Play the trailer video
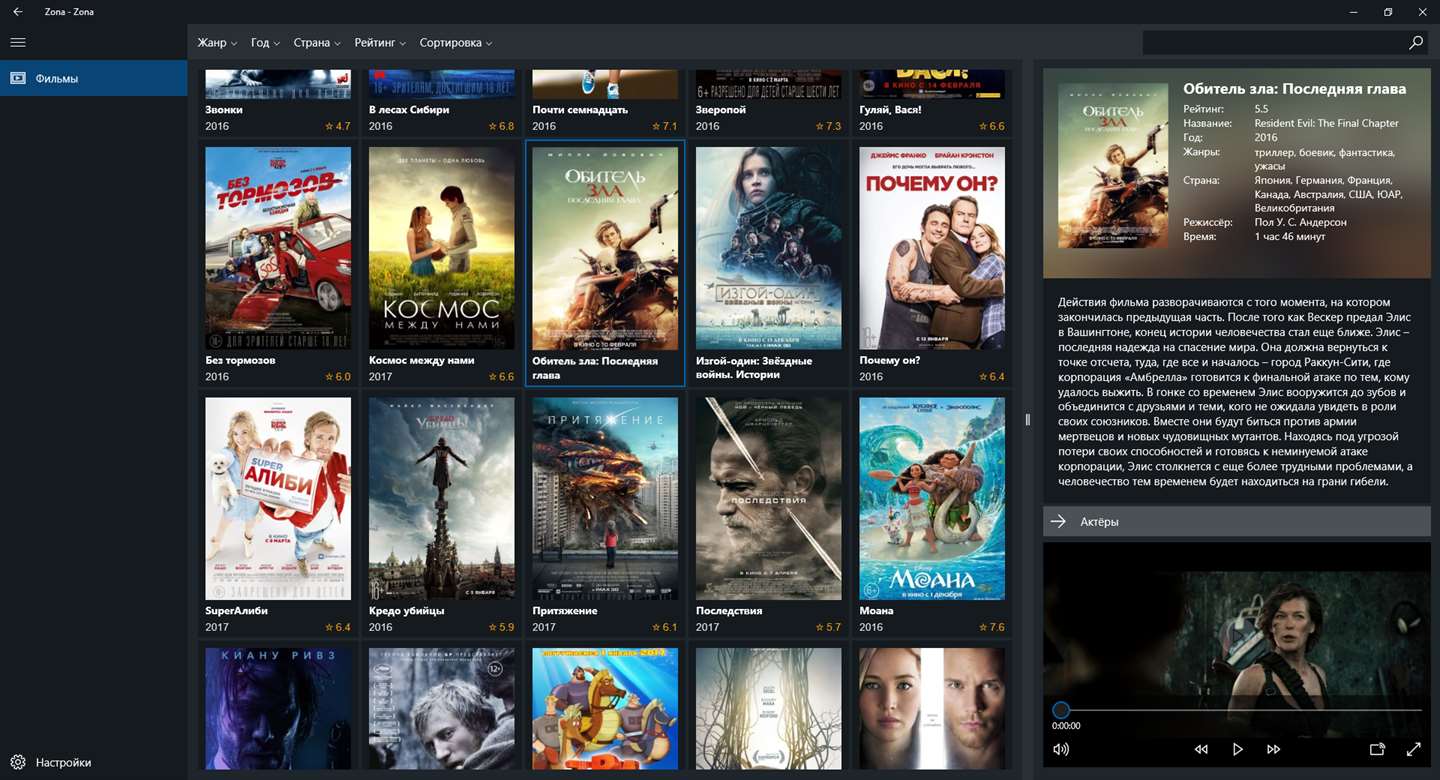1440x780 pixels. [x=1237, y=749]
